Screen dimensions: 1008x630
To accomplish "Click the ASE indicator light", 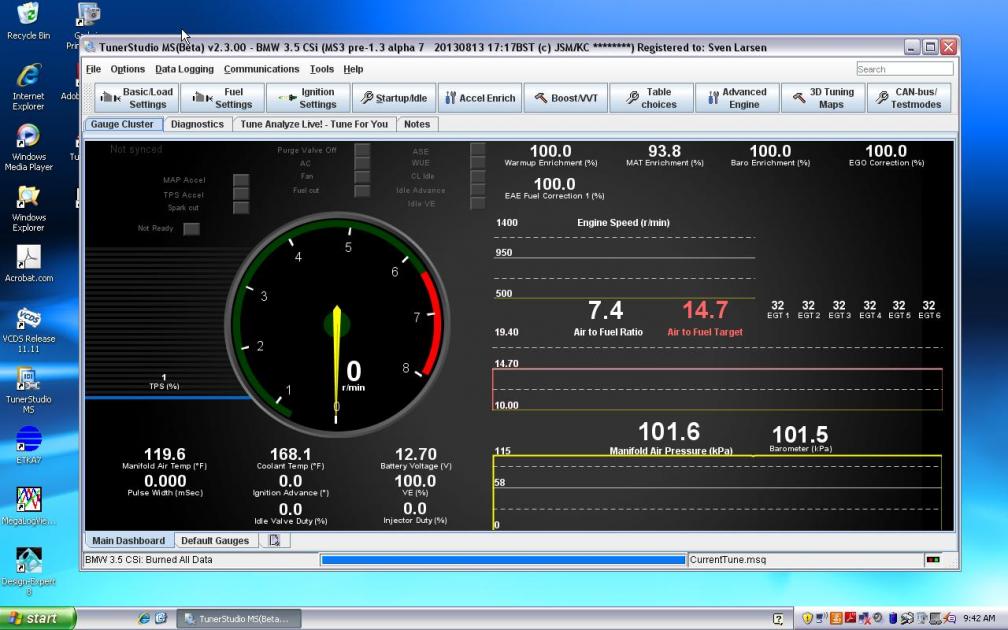I will (x=478, y=150).
